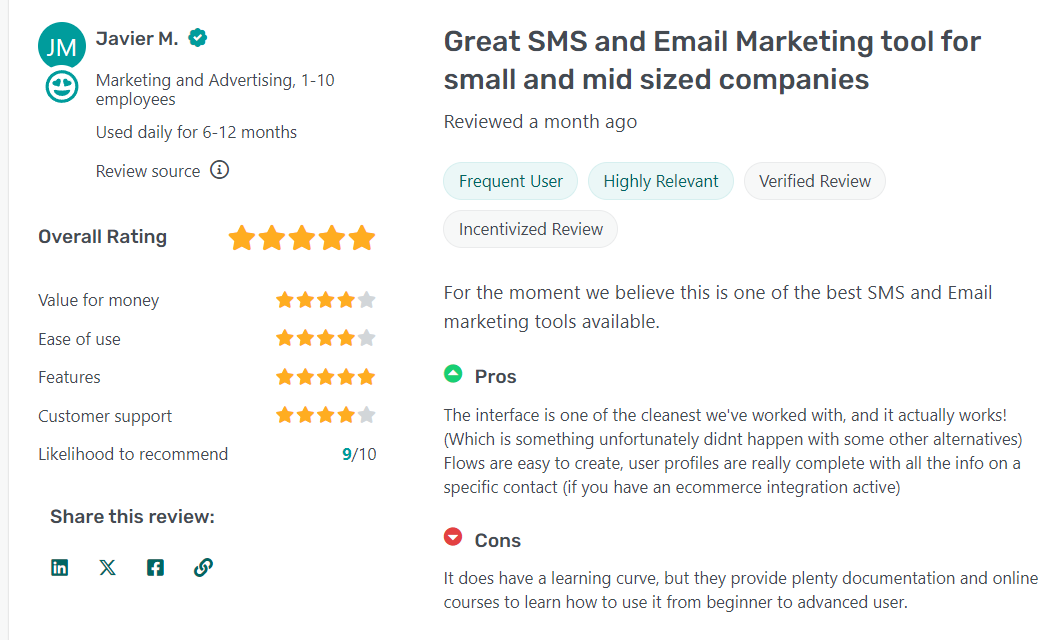Screen dimensions: 1043x640
Task: Click the red Cons arrow icon
Action: (x=453, y=538)
